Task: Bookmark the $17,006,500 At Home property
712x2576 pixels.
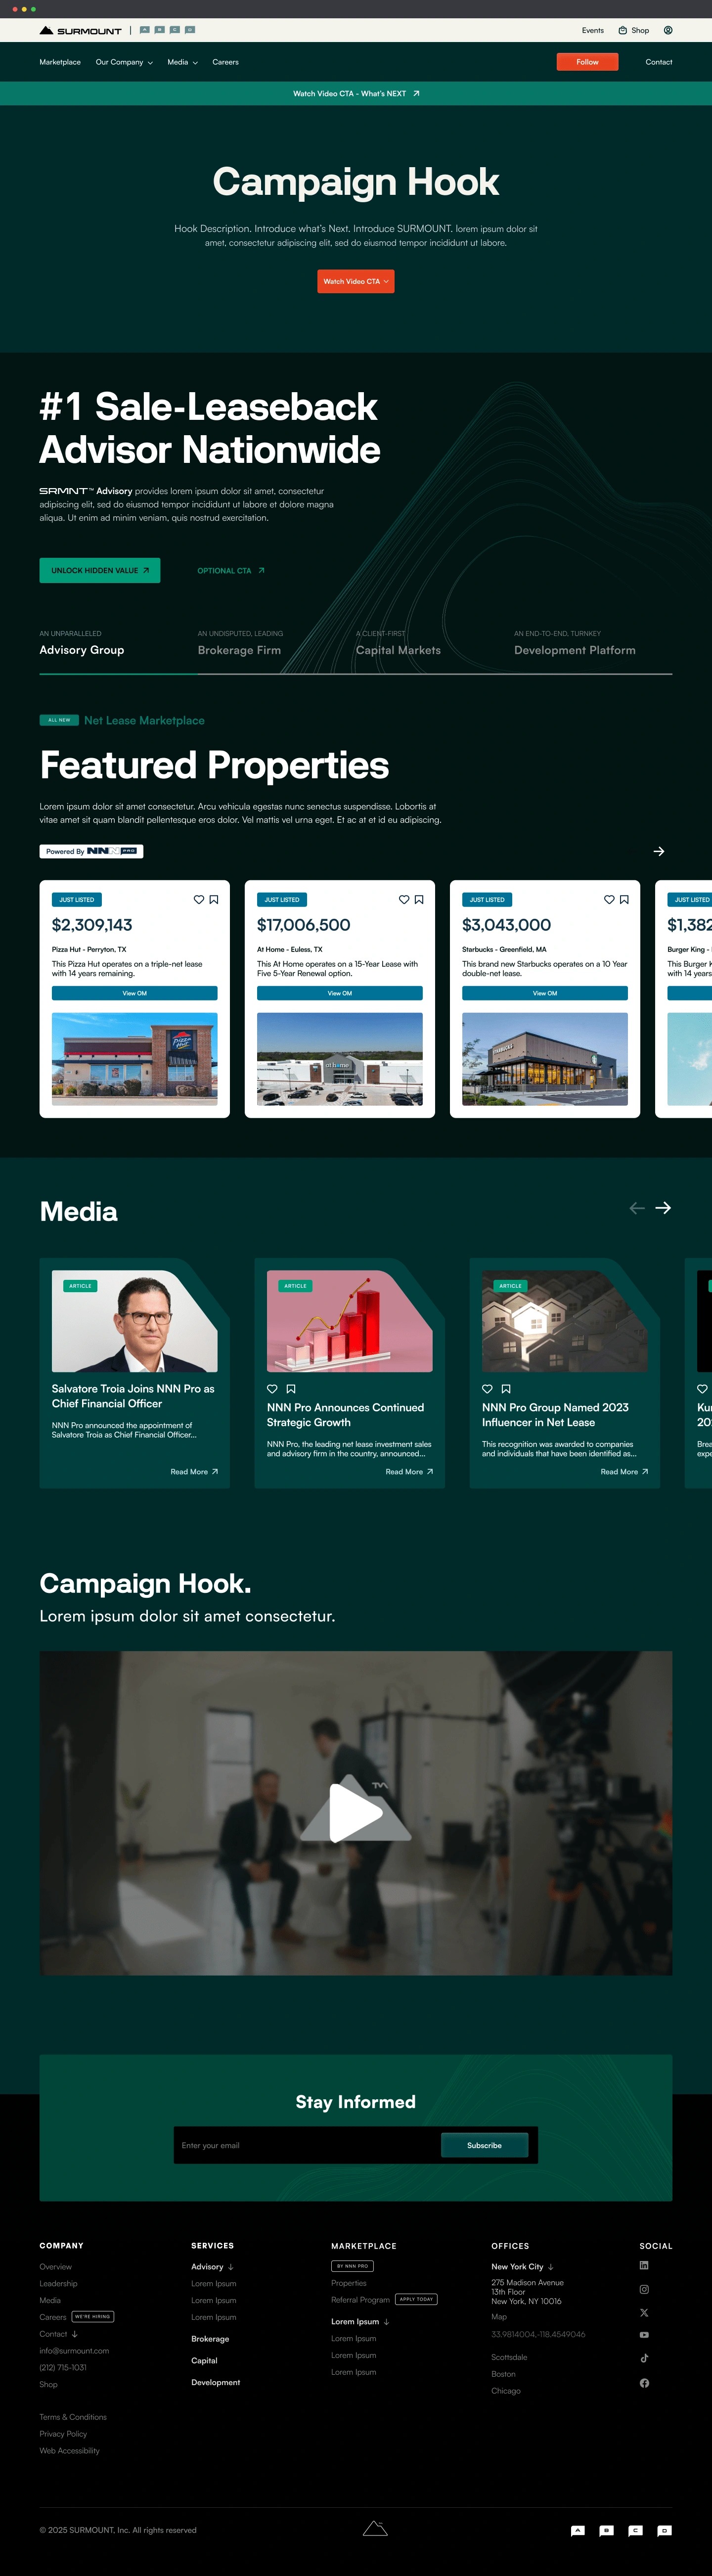Action: pyautogui.click(x=419, y=899)
